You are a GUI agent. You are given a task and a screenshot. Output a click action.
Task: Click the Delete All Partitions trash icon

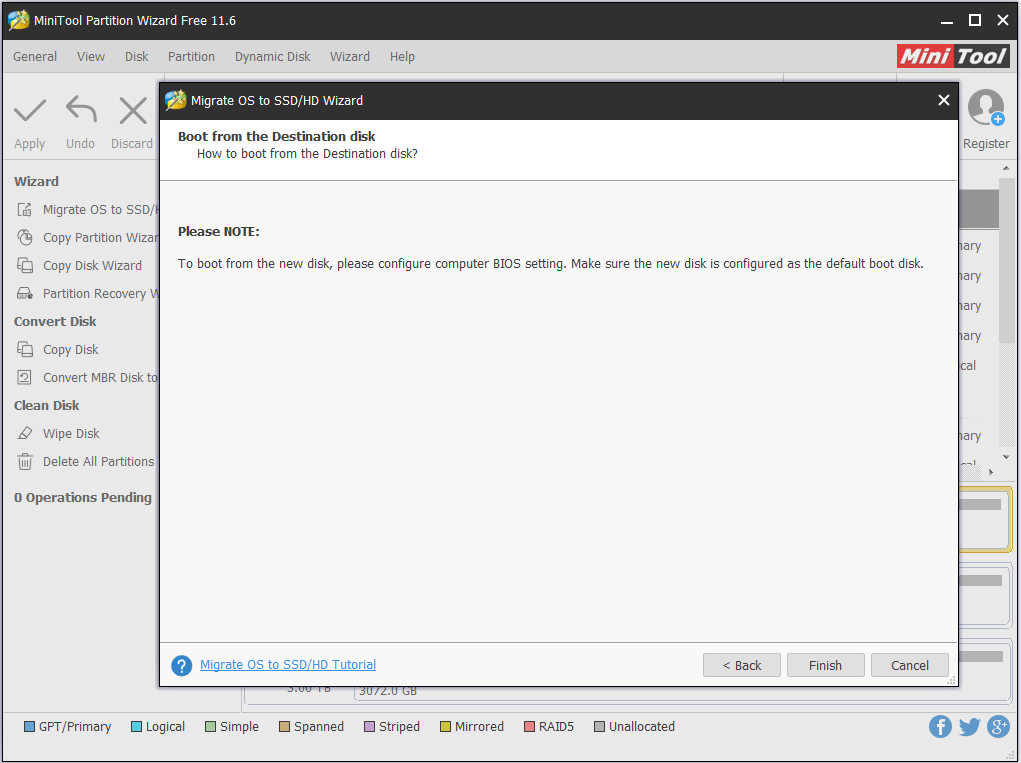click(22, 461)
